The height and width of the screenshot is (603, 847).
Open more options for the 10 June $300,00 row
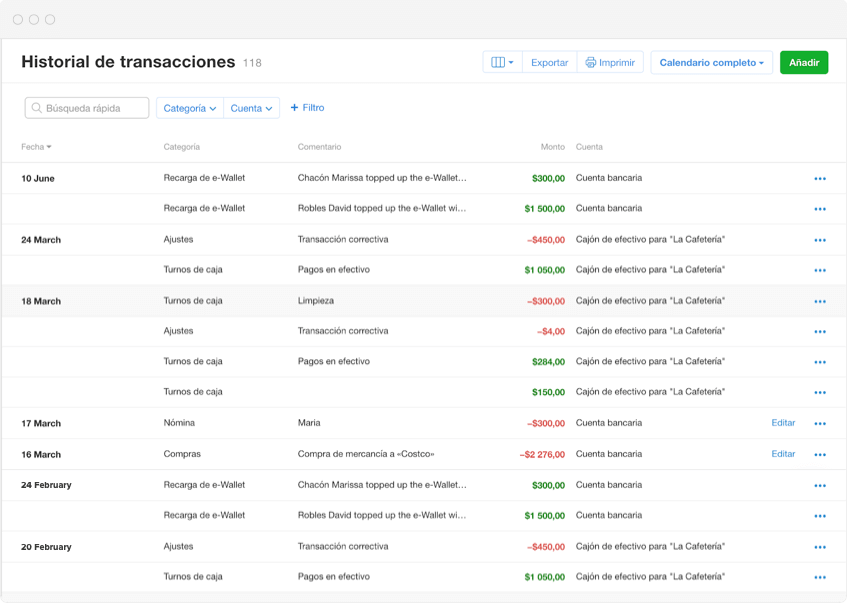[820, 178]
